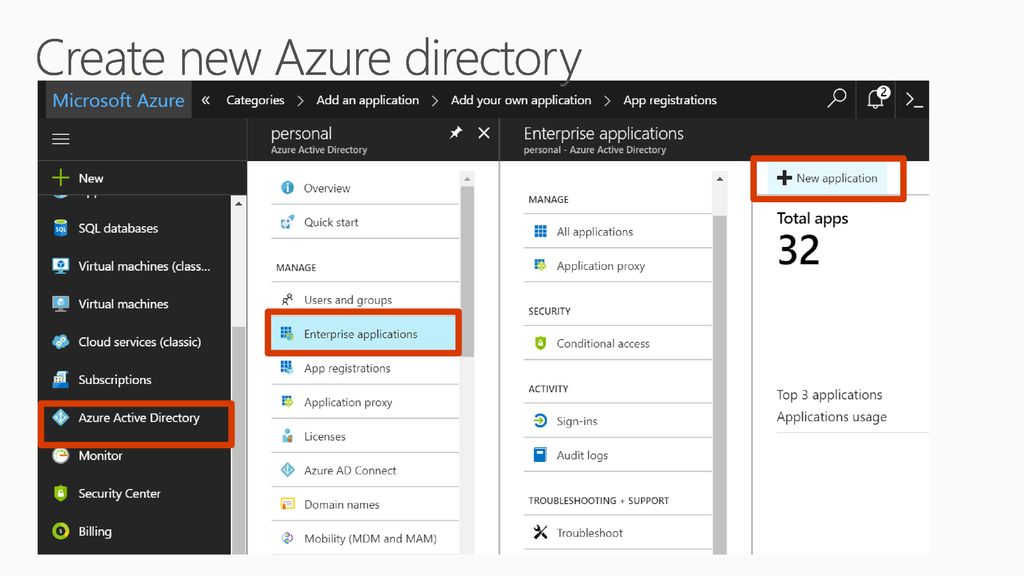Image resolution: width=1024 pixels, height=576 pixels.
Task: Open Billing circle icon
Action: [61, 531]
